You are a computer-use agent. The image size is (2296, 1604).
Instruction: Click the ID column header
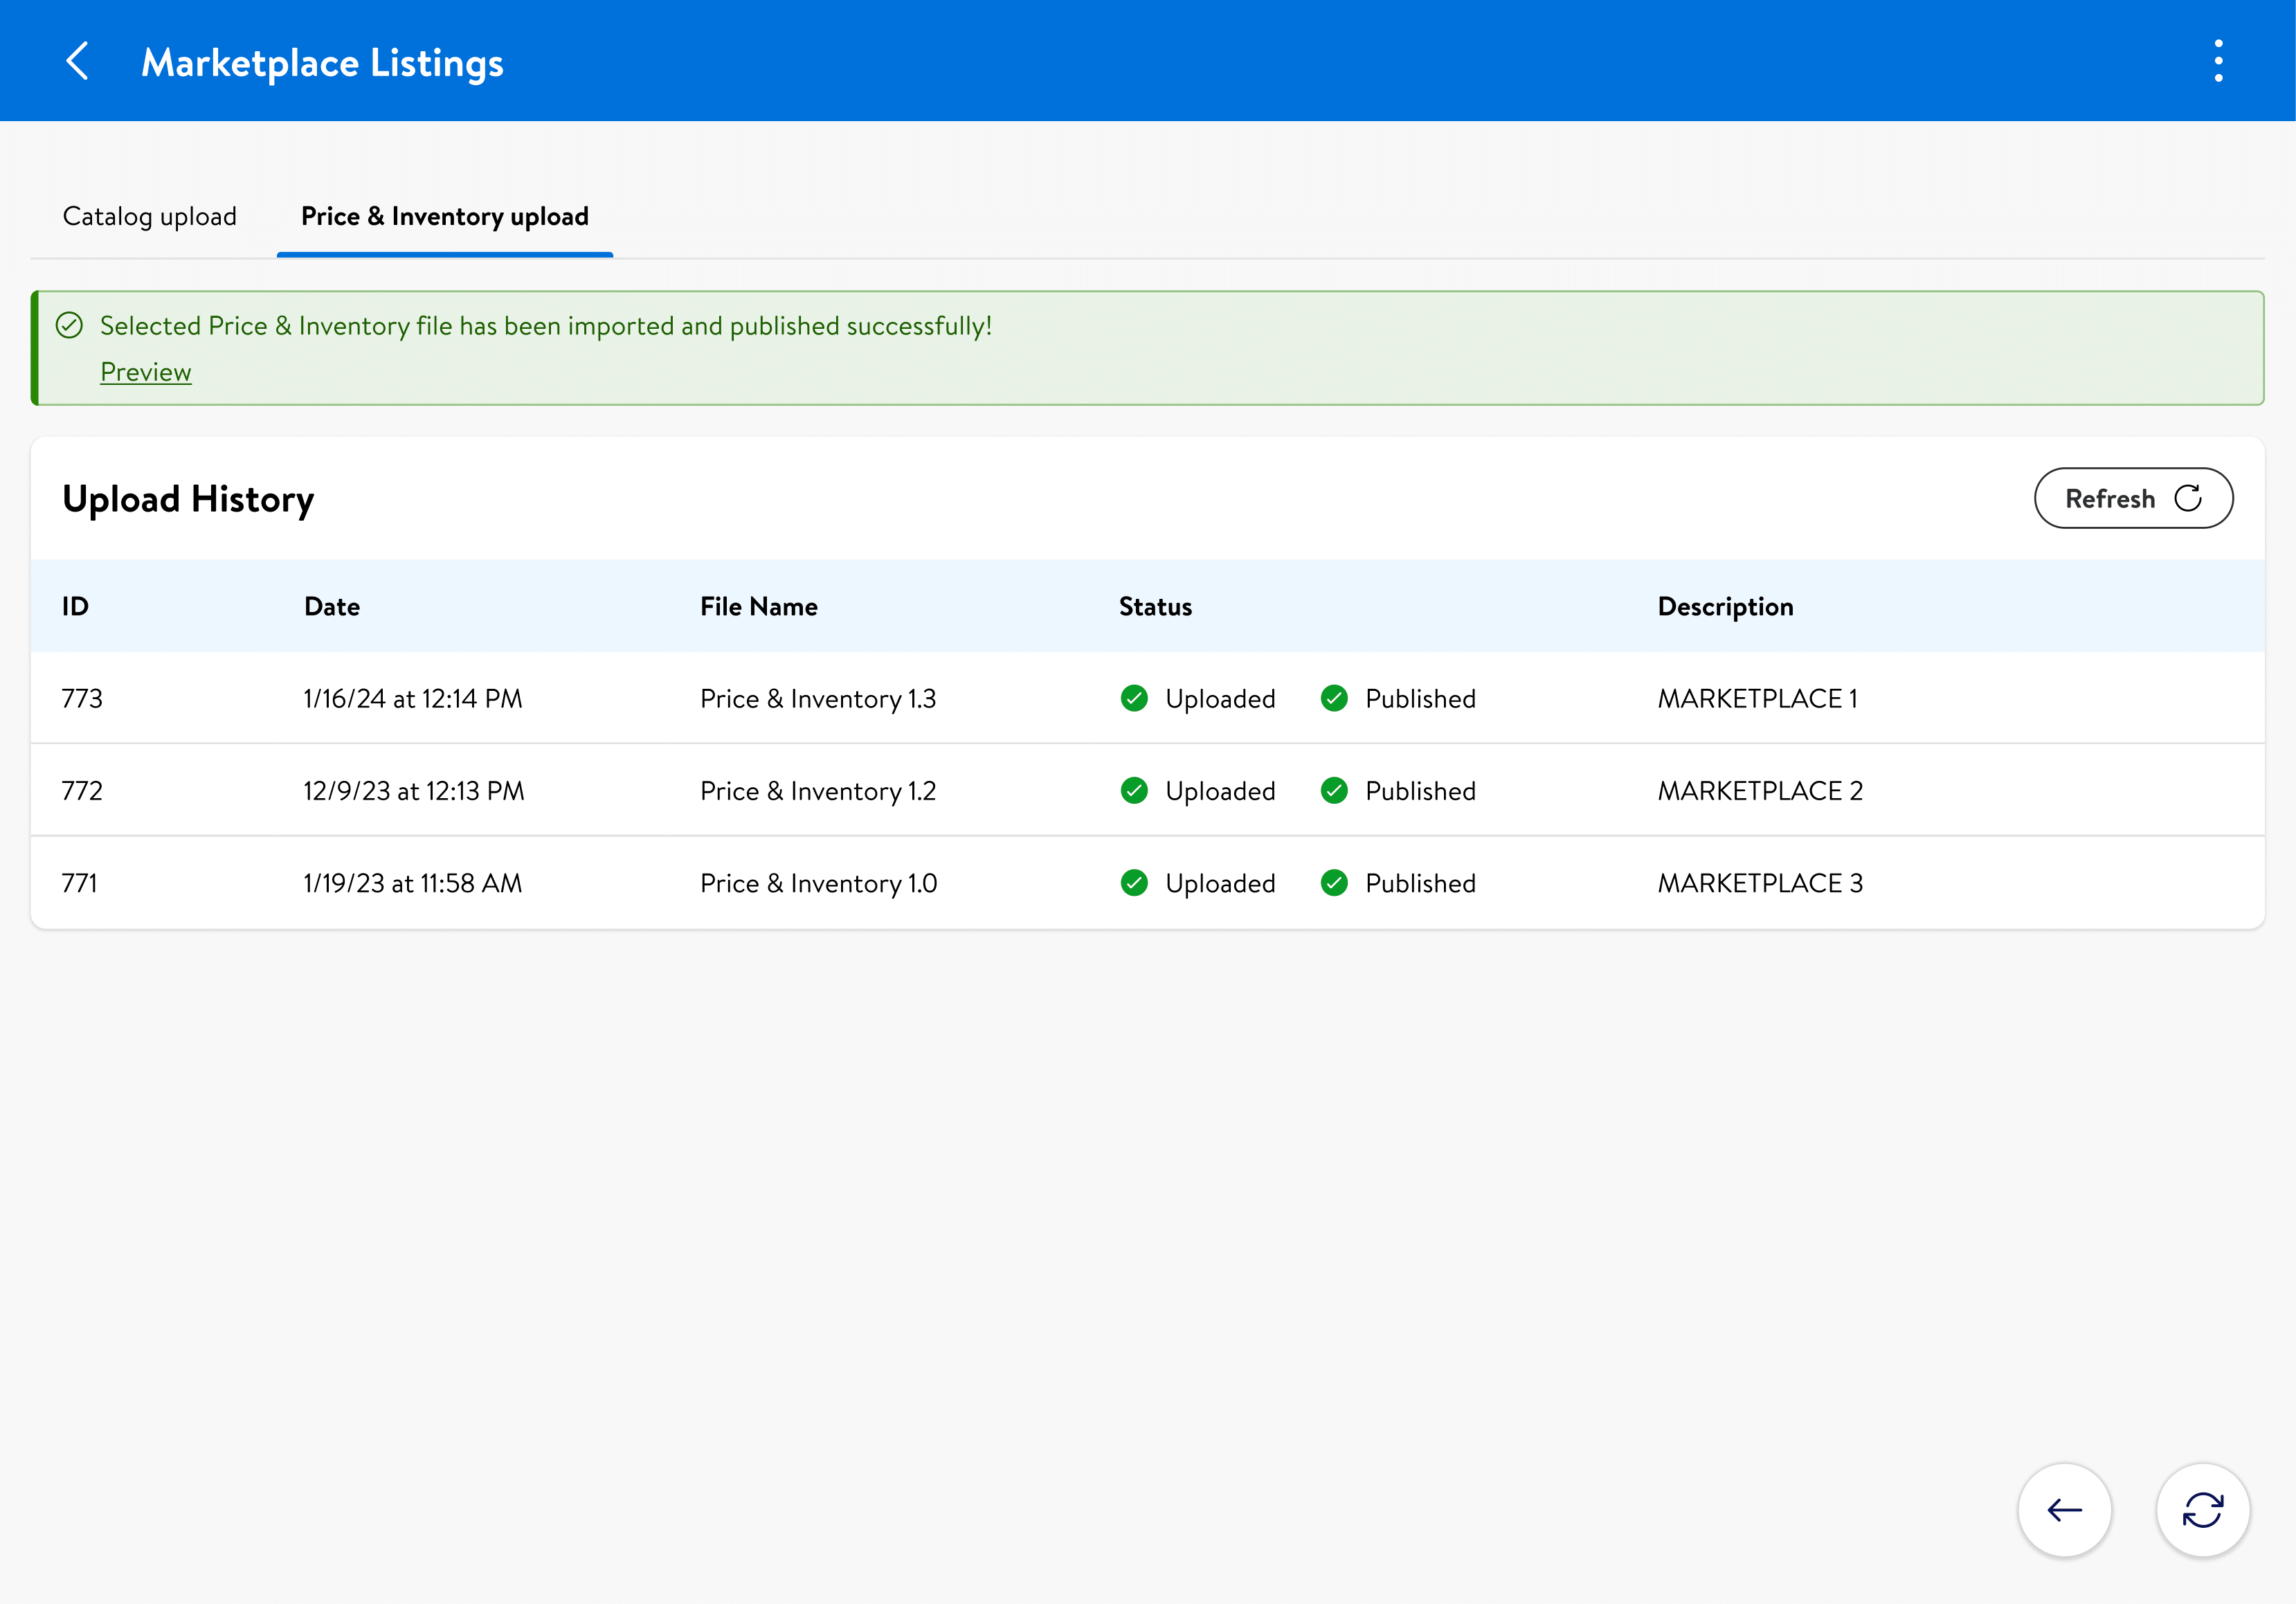point(75,607)
